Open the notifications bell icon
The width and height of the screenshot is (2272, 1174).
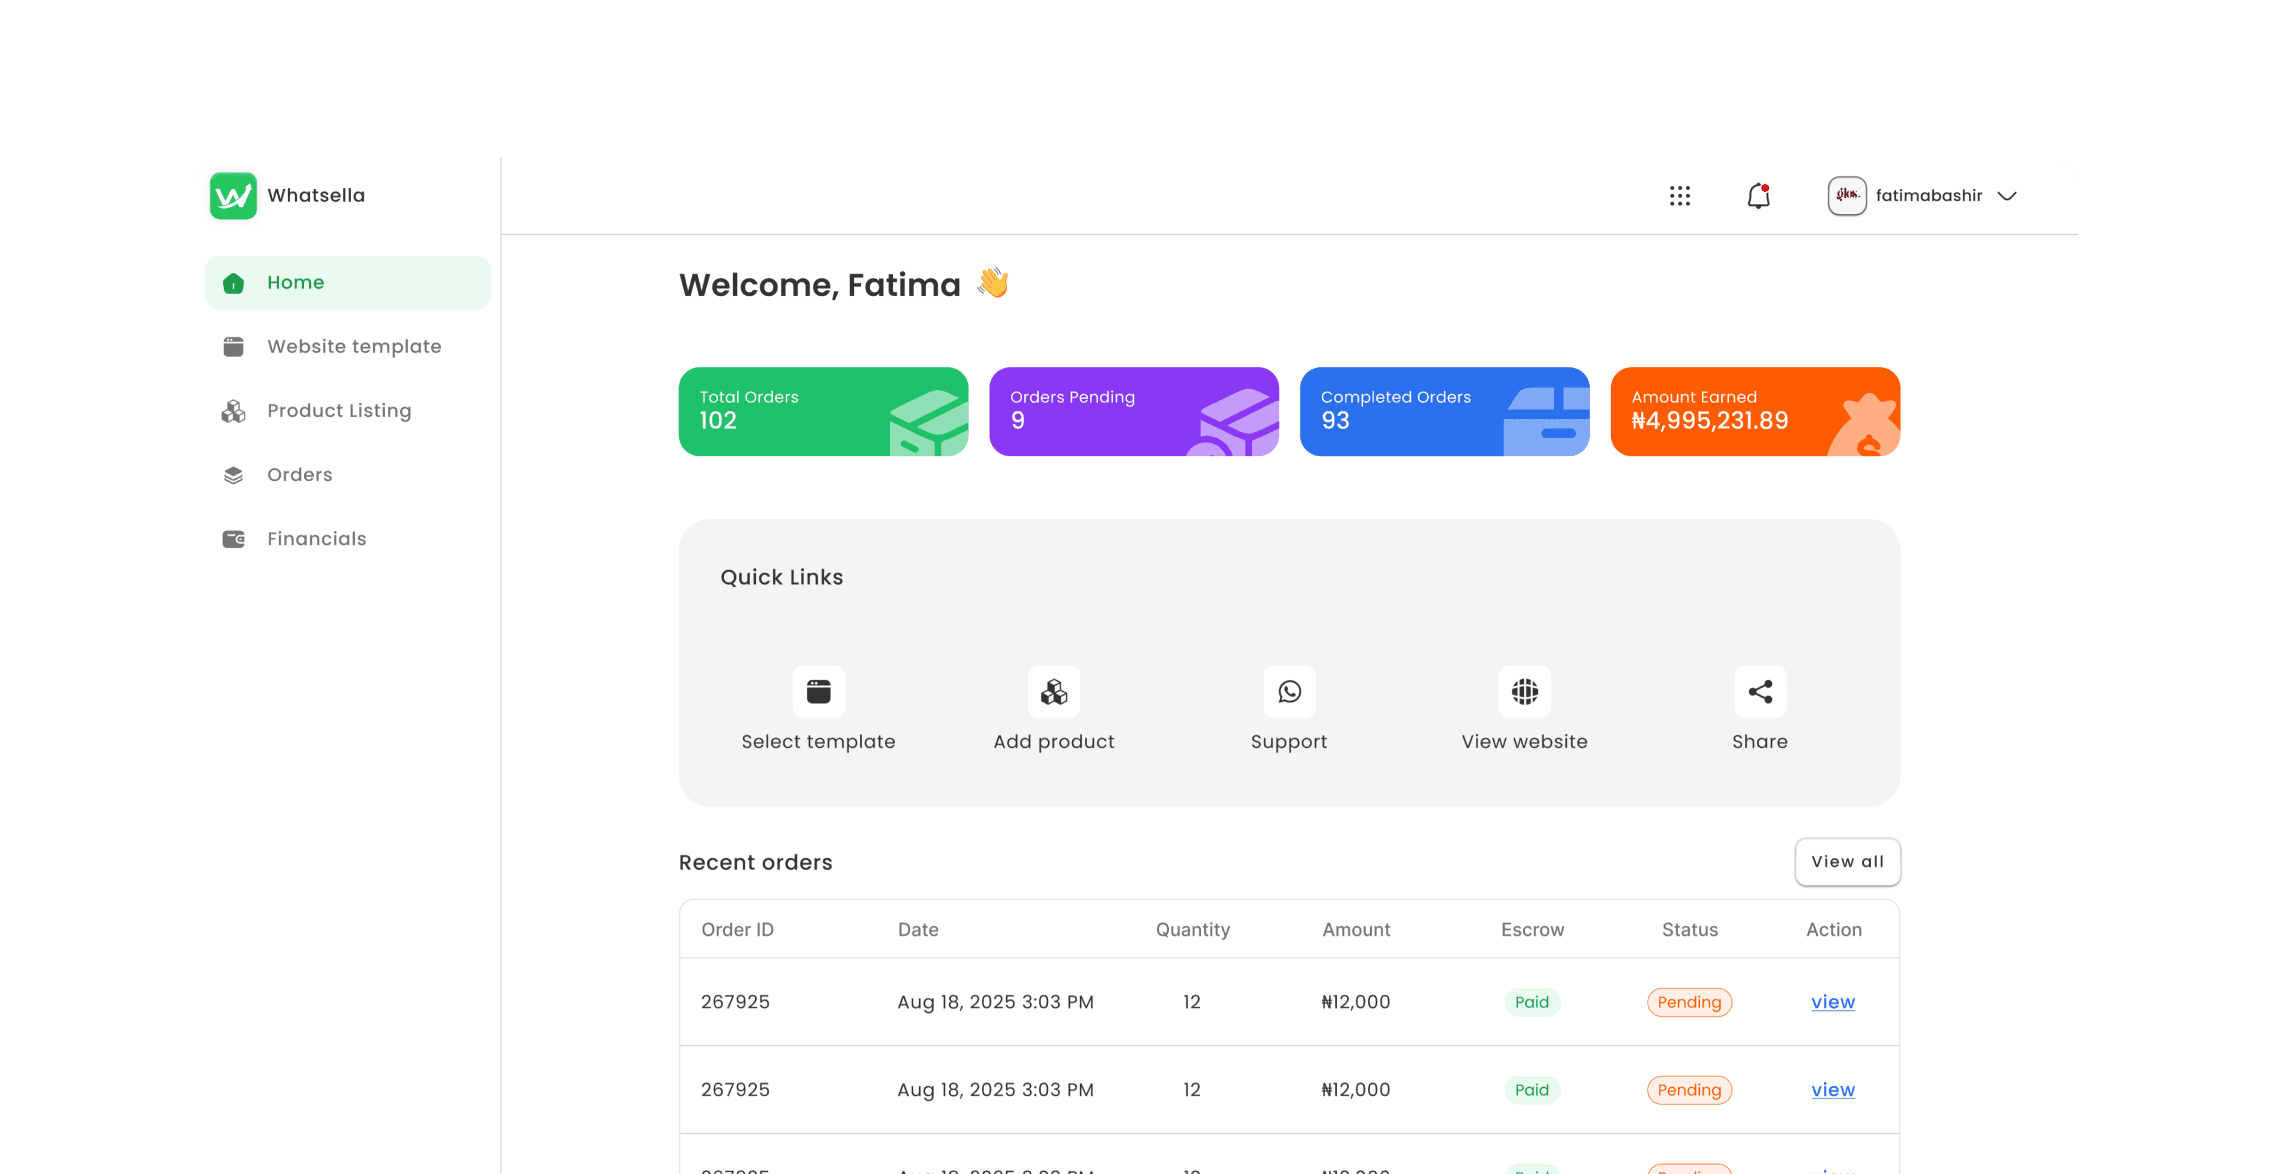tap(1758, 196)
